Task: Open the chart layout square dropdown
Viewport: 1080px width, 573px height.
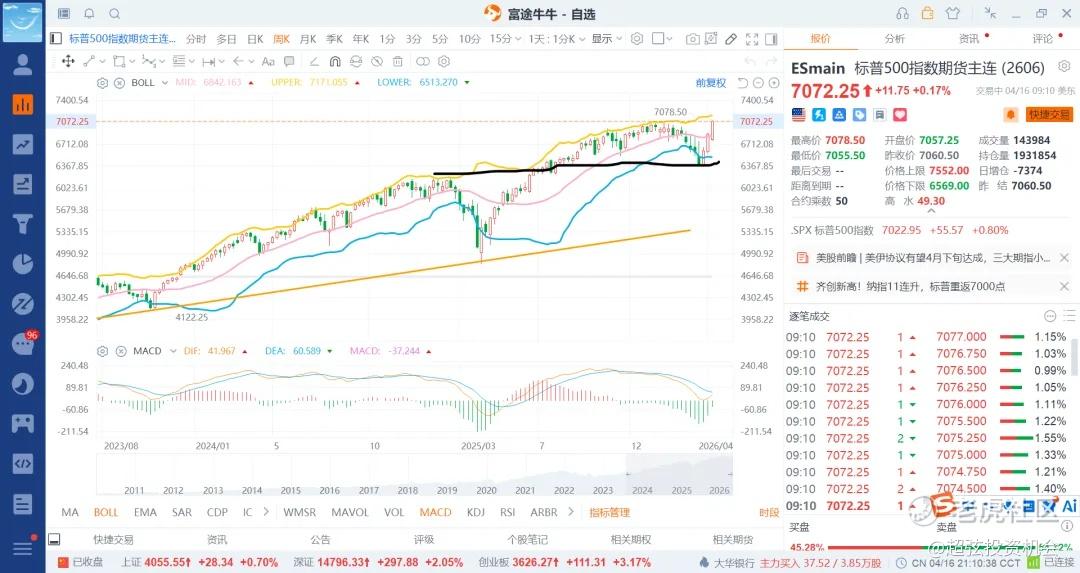Action: [x=662, y=39]
